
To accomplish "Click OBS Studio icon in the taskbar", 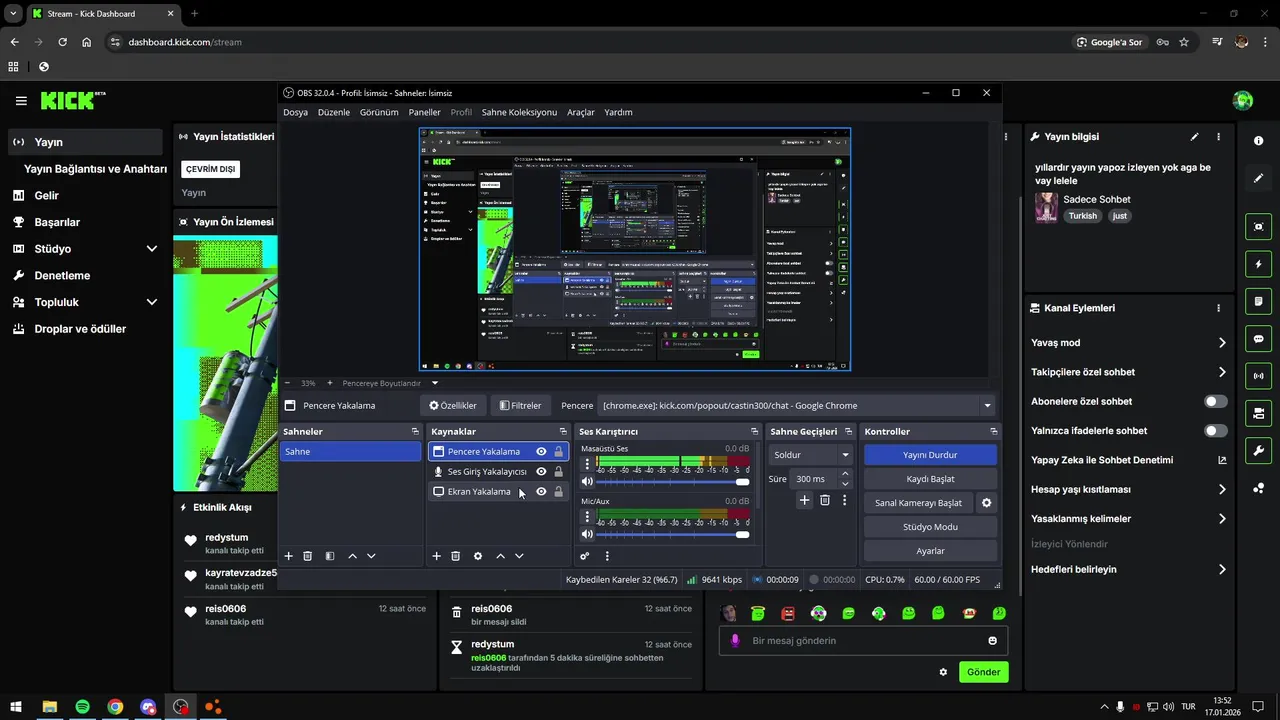I will (x=180, y=707).
